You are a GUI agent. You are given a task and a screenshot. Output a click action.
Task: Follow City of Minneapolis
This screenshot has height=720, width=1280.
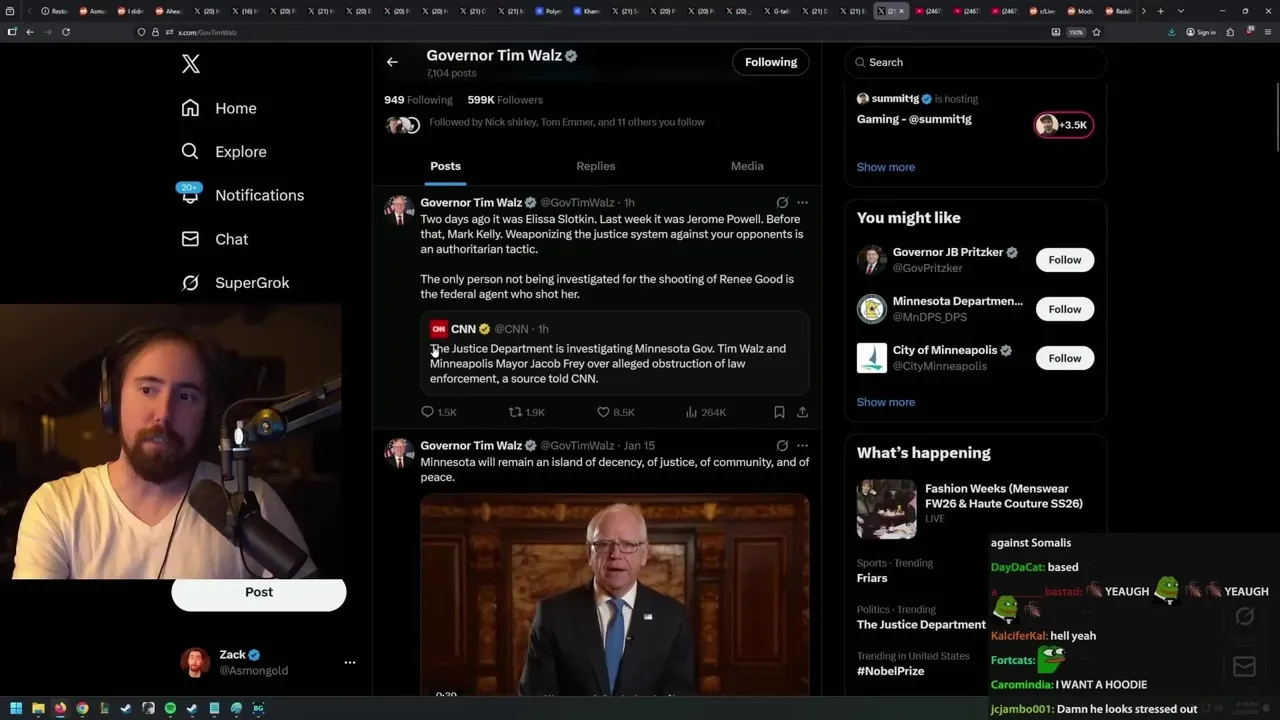click(x=1065, y=358)
